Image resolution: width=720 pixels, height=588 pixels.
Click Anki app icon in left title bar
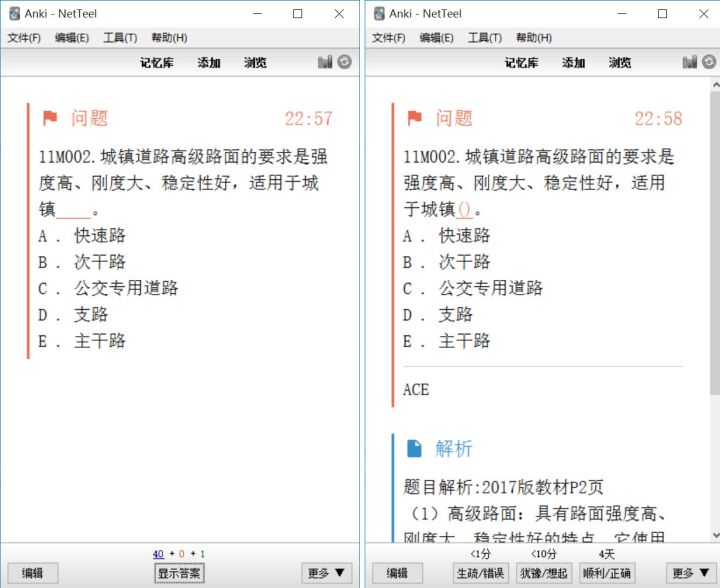point(15,14)
